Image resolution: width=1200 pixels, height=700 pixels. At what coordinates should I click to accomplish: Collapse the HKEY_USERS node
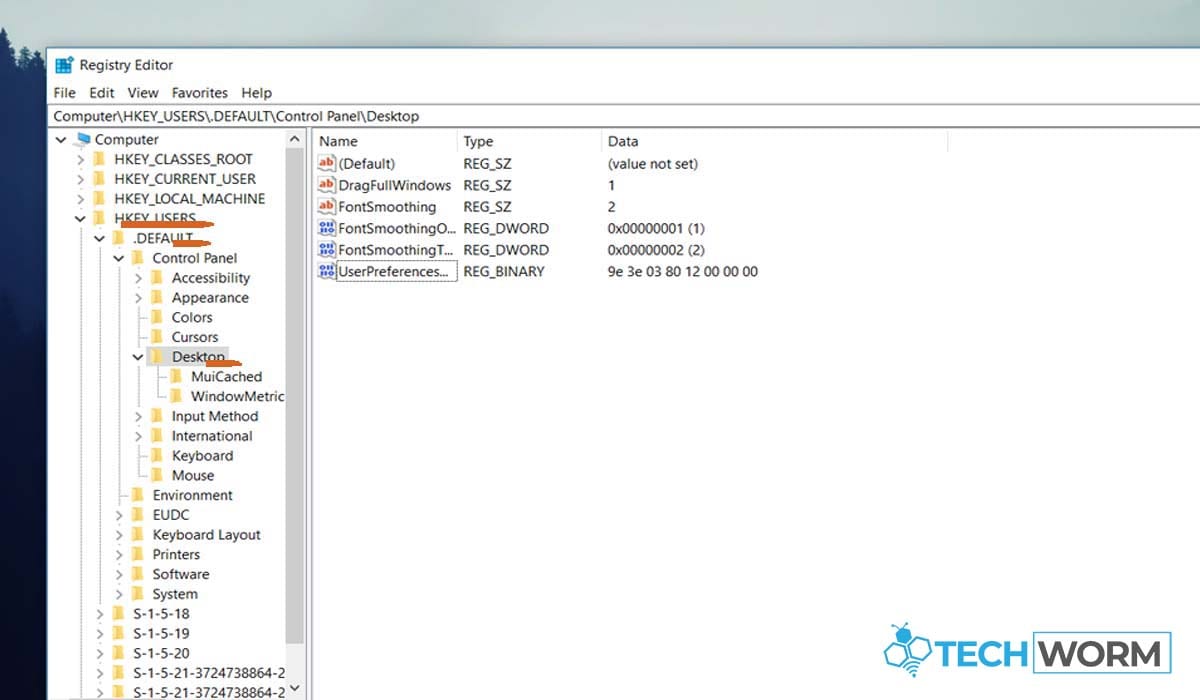point(81,219)
